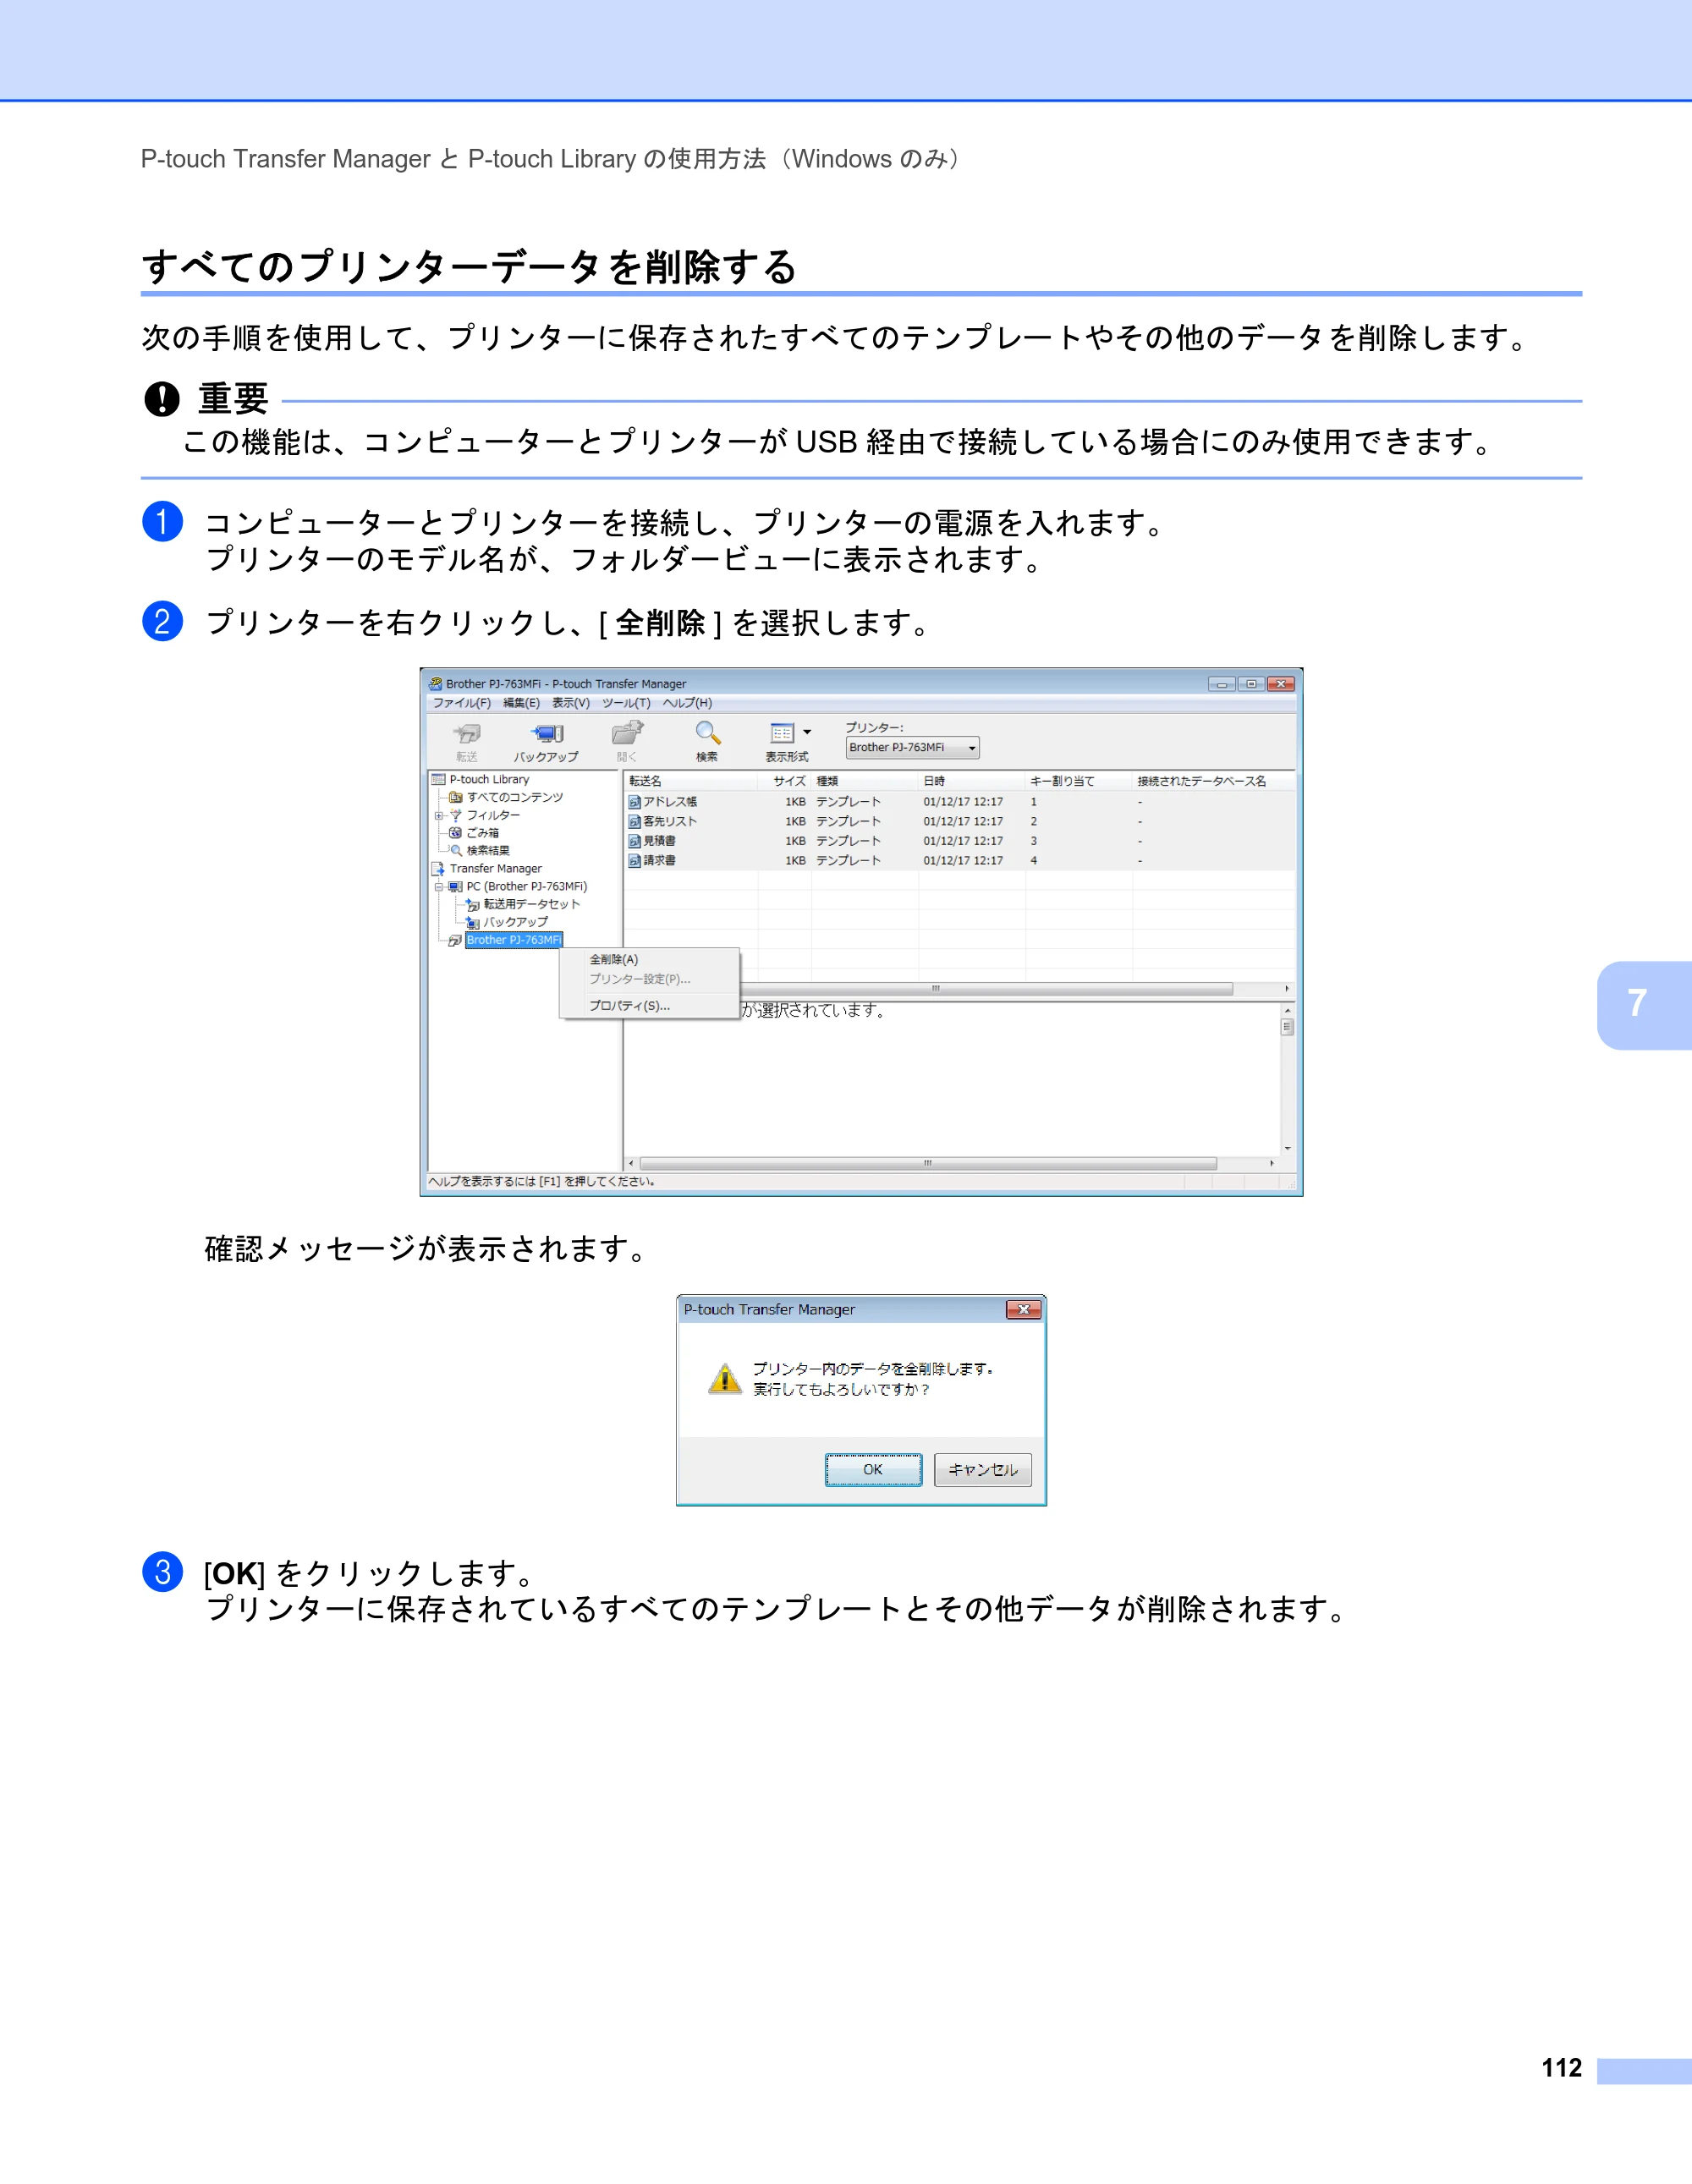Sort by the 転送名 column header

coord(690,781)
